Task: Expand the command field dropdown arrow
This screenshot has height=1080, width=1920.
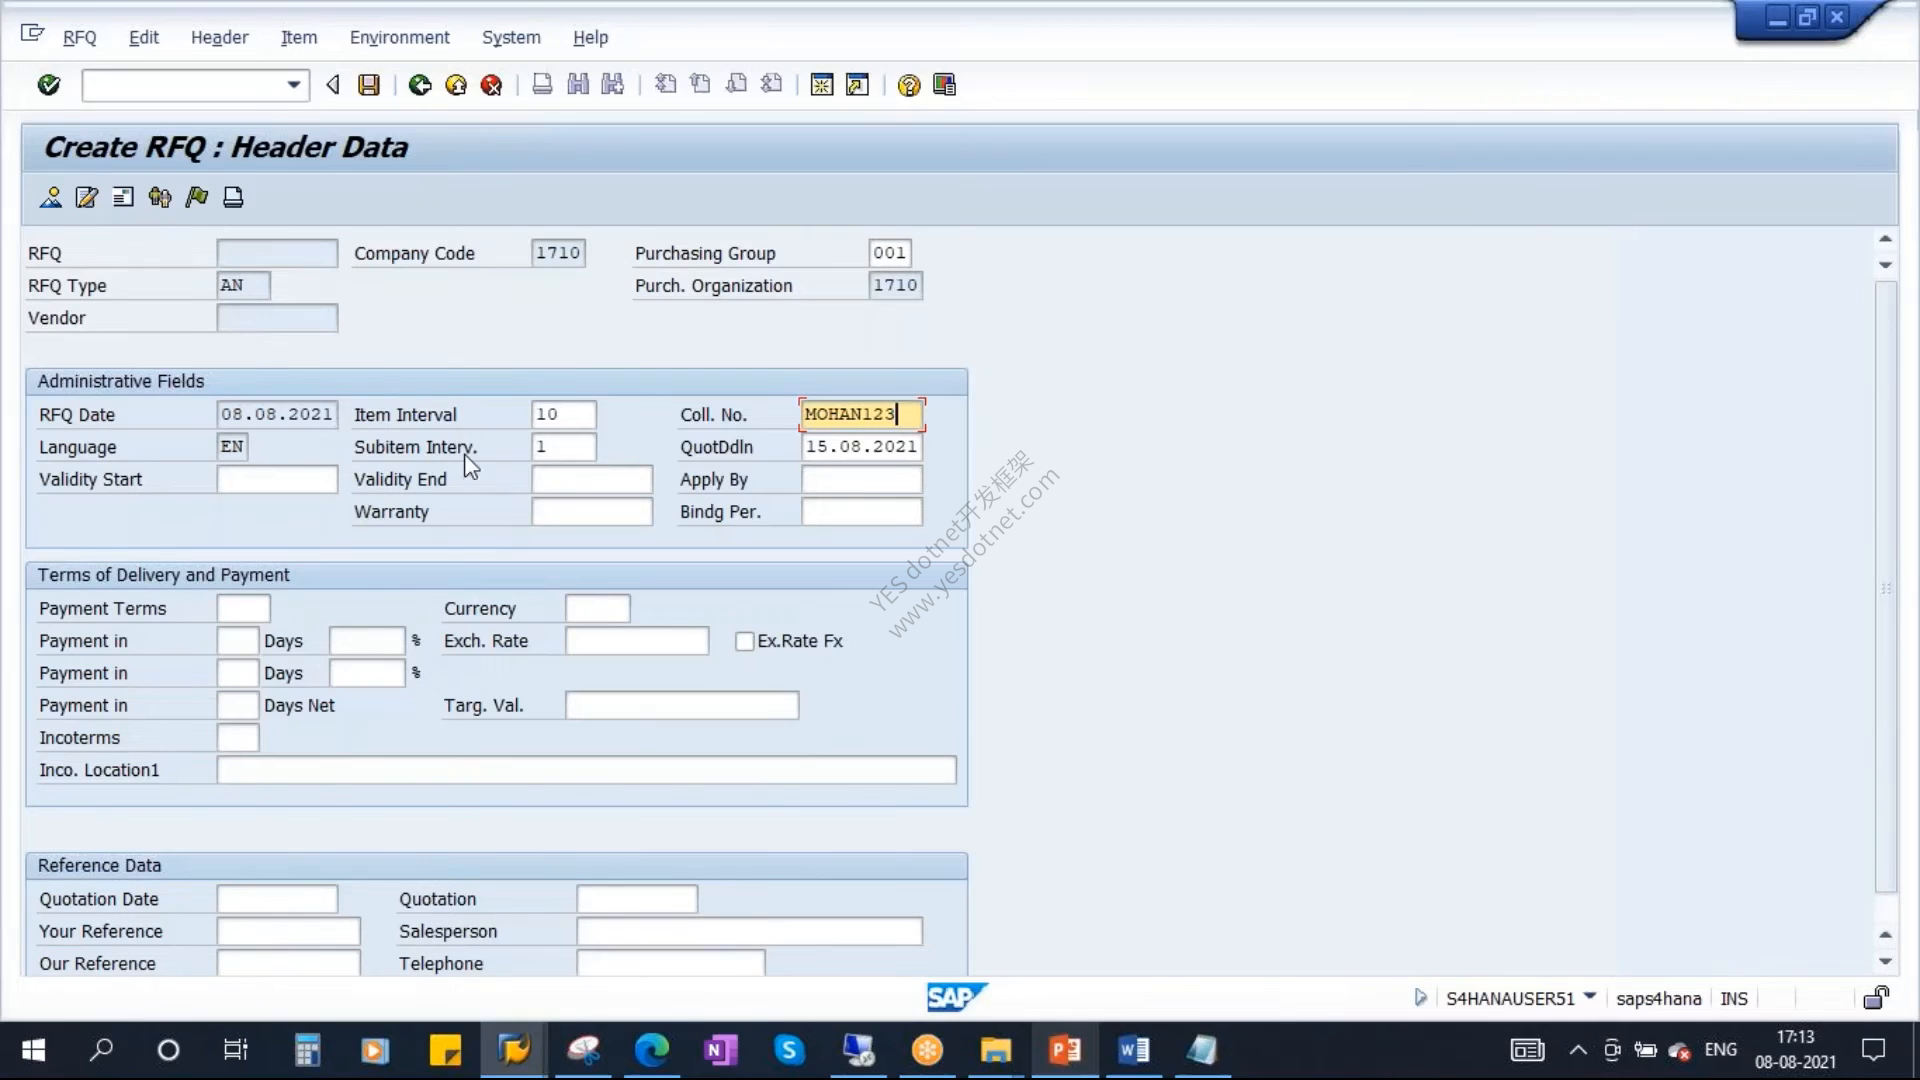Action: click(x=294, y=85)
